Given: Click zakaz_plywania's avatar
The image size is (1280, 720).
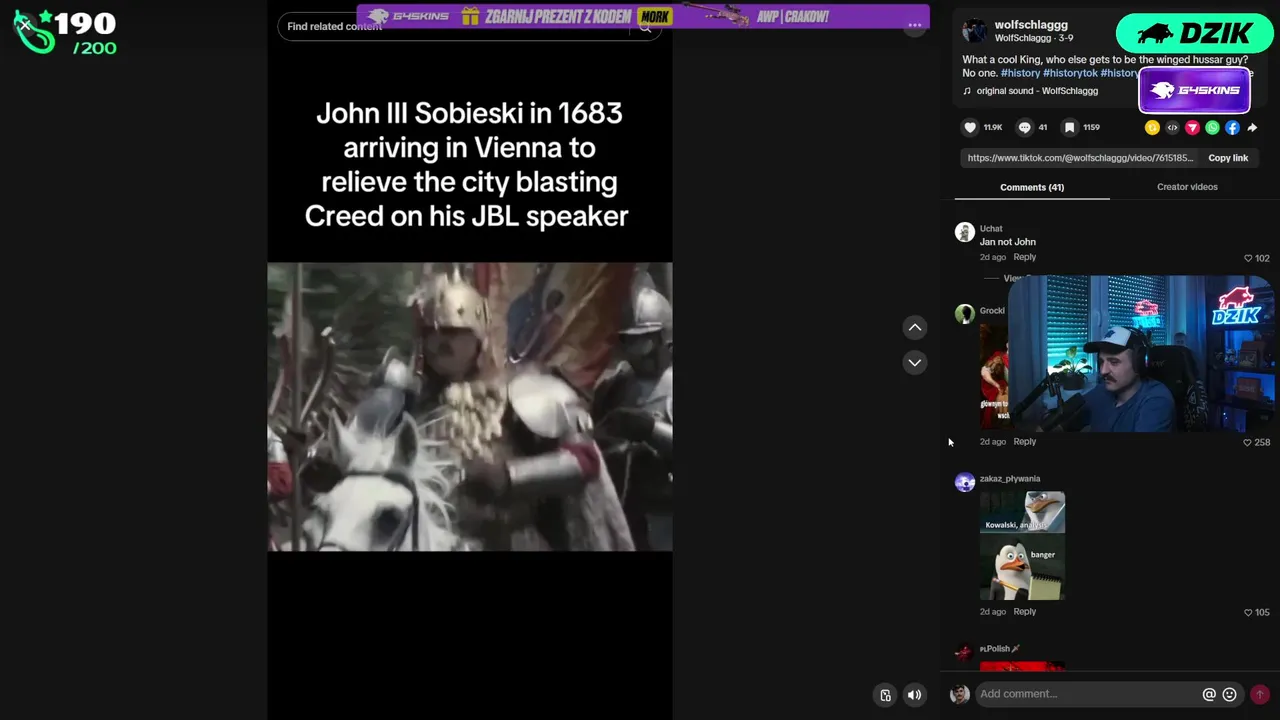Looking at the screenshot, I should (x=965, y=482).
